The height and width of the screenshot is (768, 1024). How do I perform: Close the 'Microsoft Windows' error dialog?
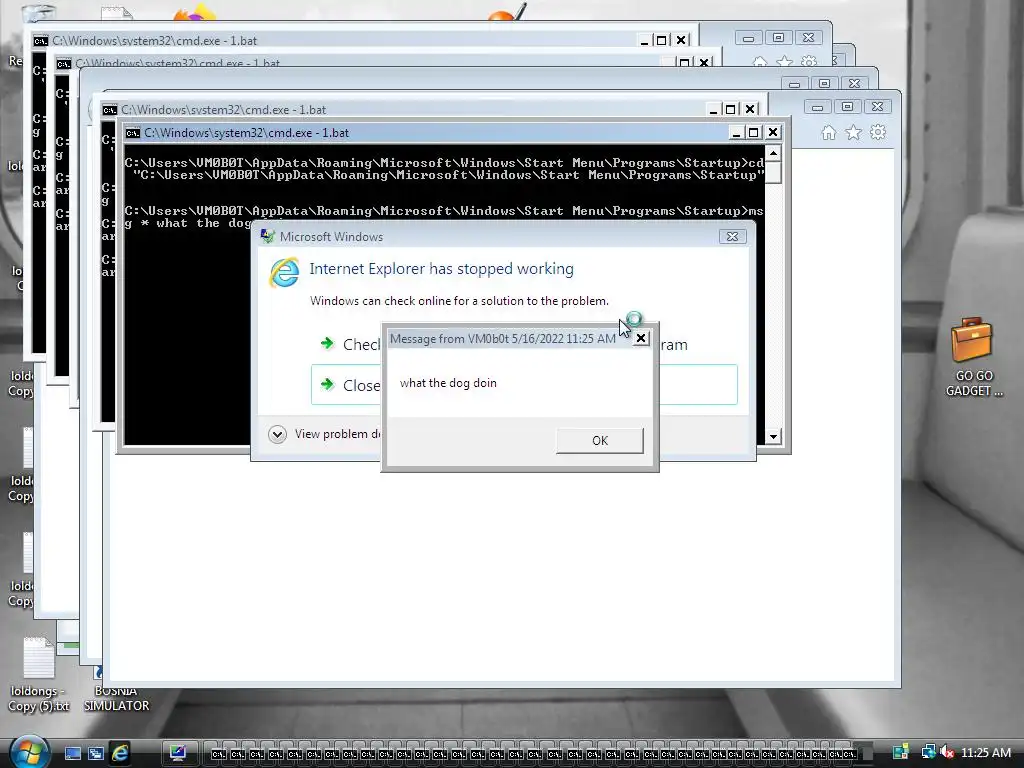click(732, 236)
